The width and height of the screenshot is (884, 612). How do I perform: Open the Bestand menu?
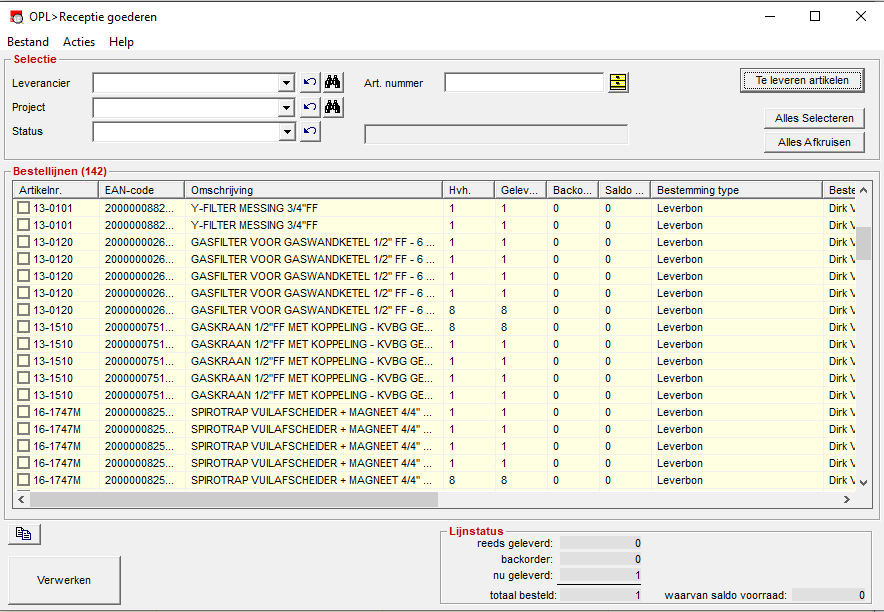point(28,42)
